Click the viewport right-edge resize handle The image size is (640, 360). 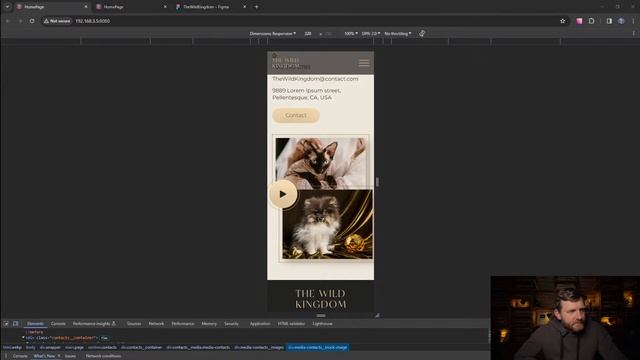[x=377, y=182]
